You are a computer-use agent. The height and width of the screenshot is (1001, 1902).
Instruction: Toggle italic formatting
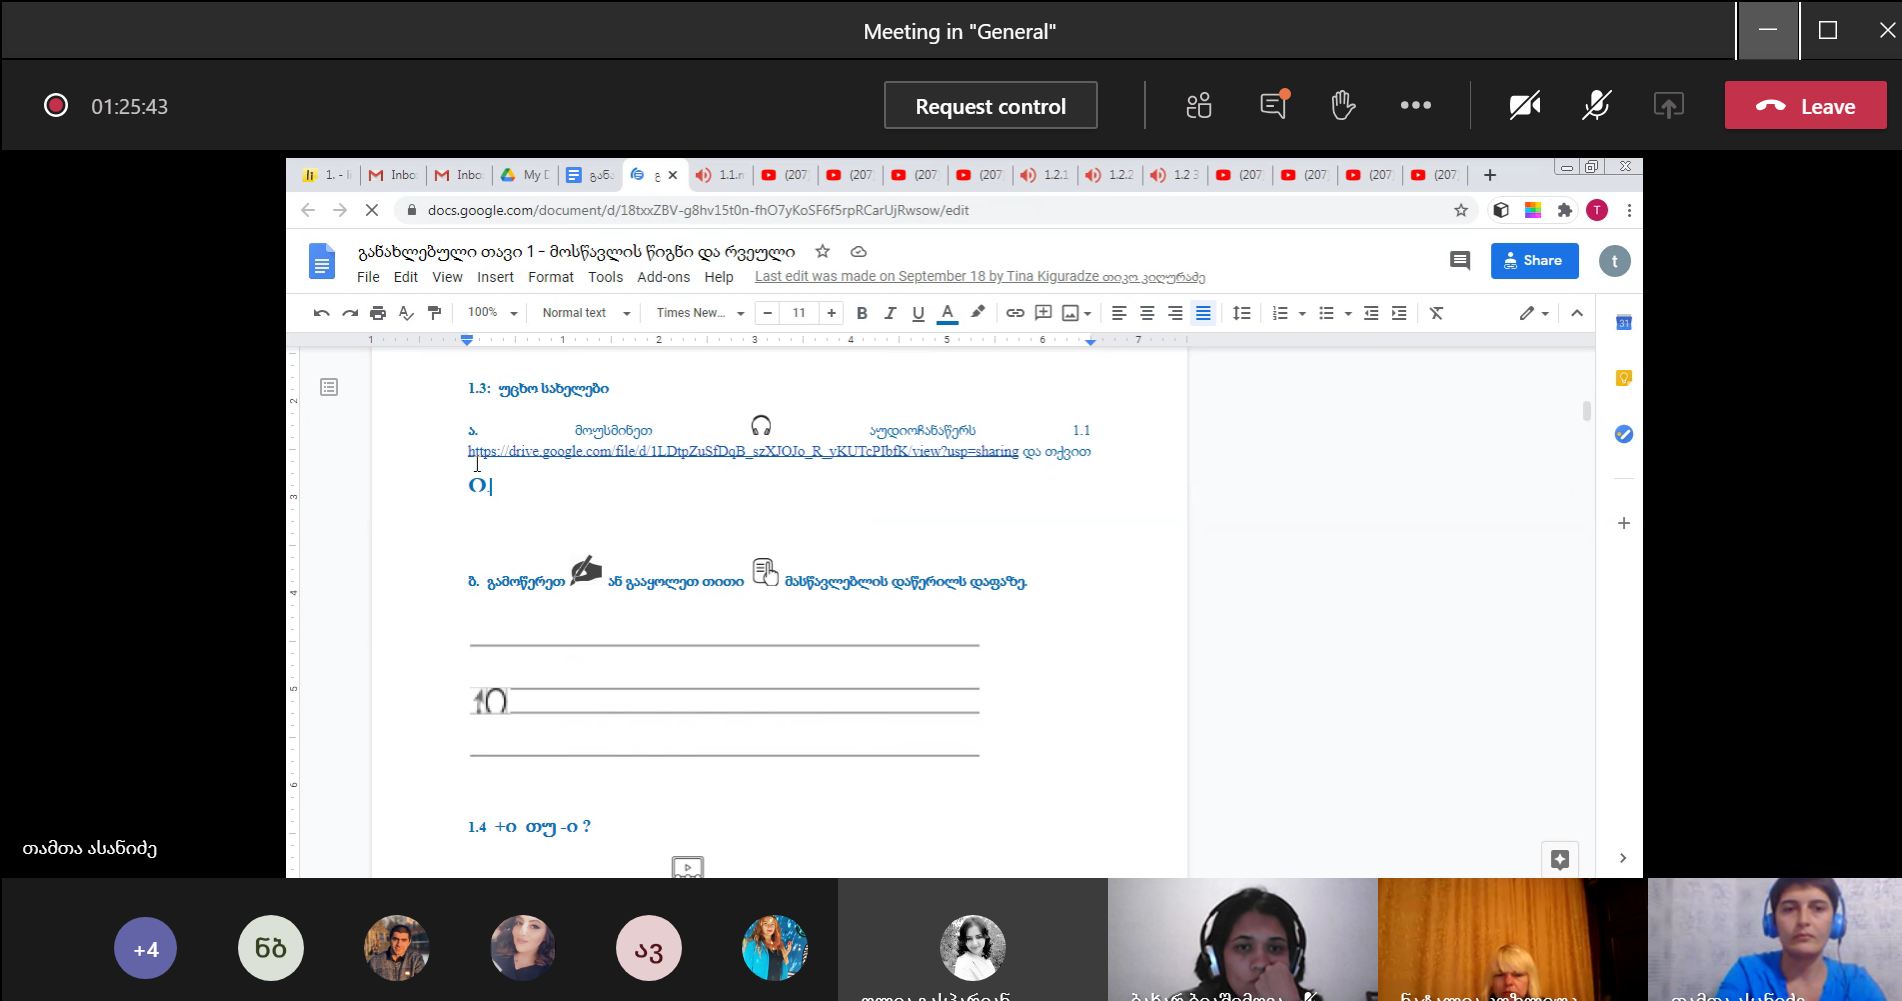point(890,313)
